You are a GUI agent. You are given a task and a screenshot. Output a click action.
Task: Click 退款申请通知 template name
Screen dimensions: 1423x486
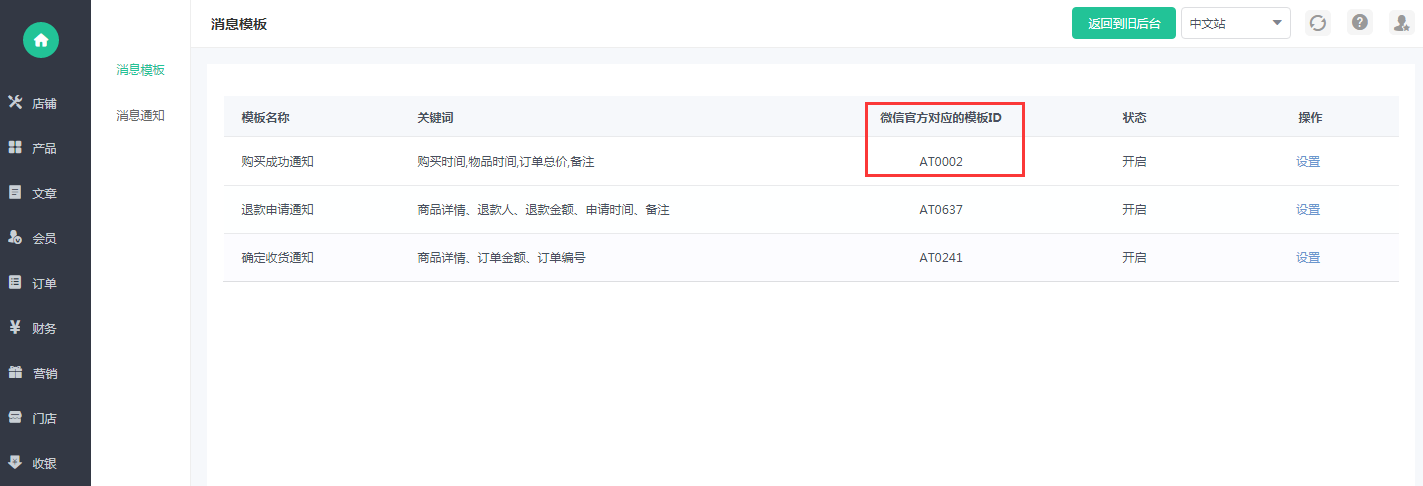pos(277,209)
